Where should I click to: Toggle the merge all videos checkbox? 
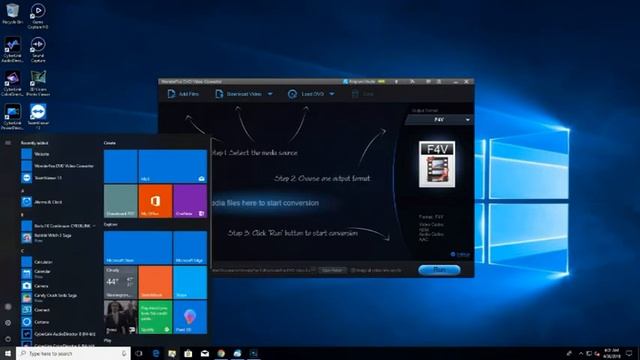click(353, 270)
